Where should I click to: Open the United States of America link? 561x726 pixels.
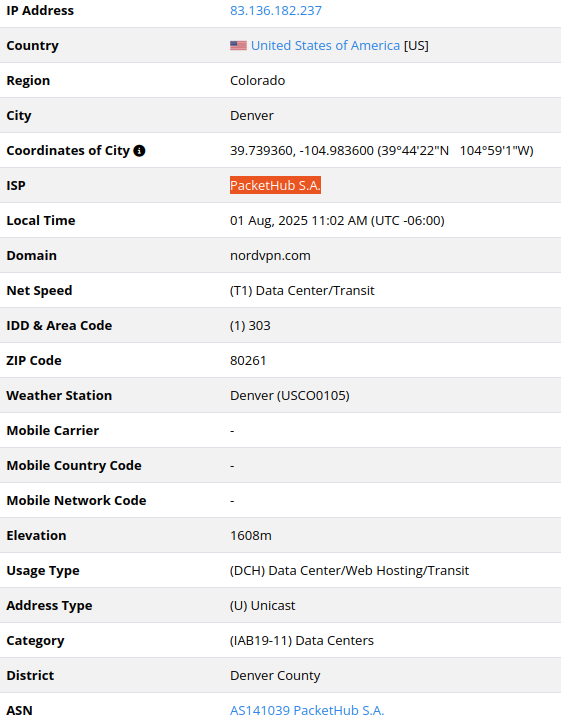tap(325, 45)
